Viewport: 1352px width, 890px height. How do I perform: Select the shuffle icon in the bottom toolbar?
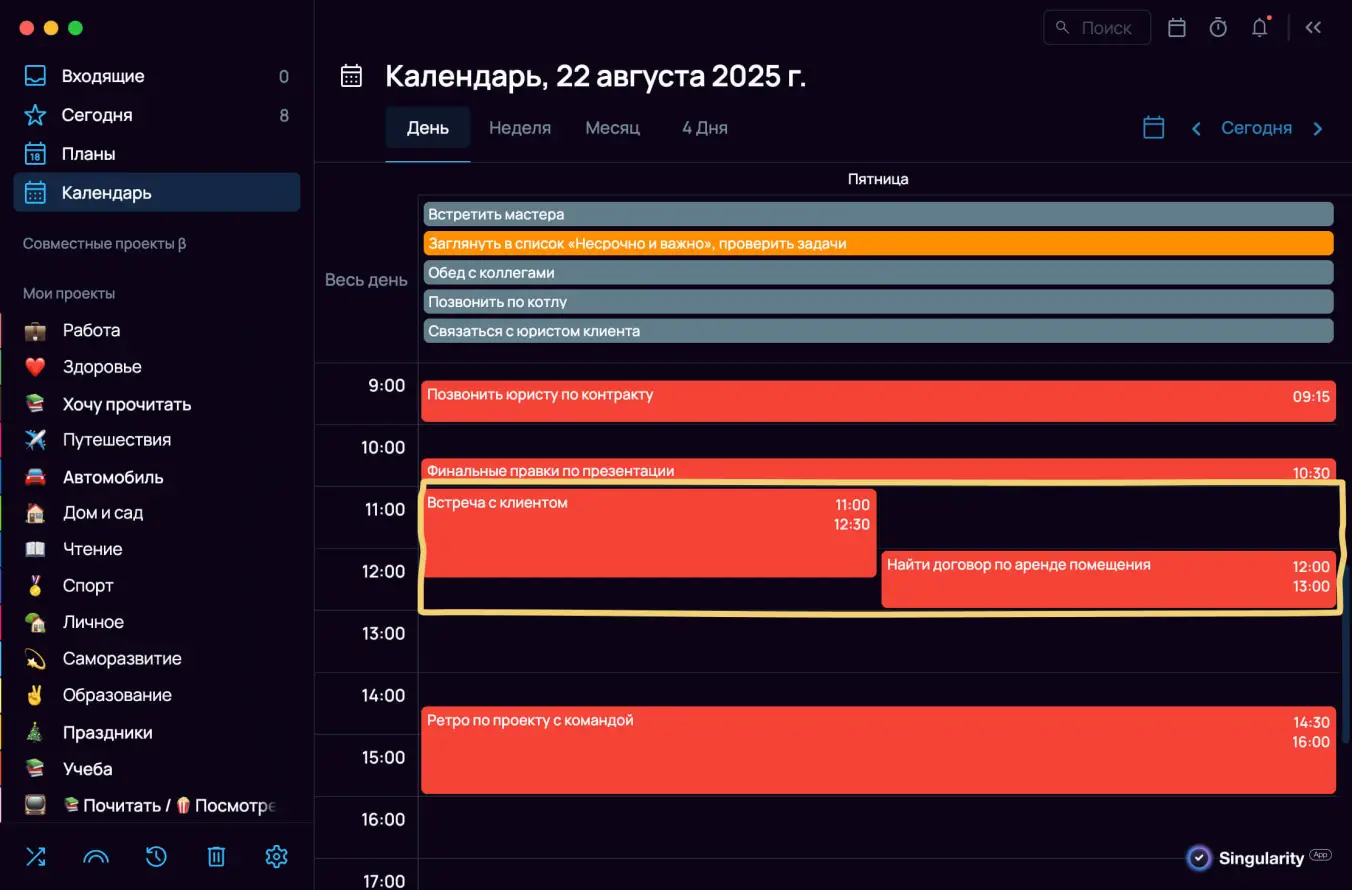click(35, 857)
